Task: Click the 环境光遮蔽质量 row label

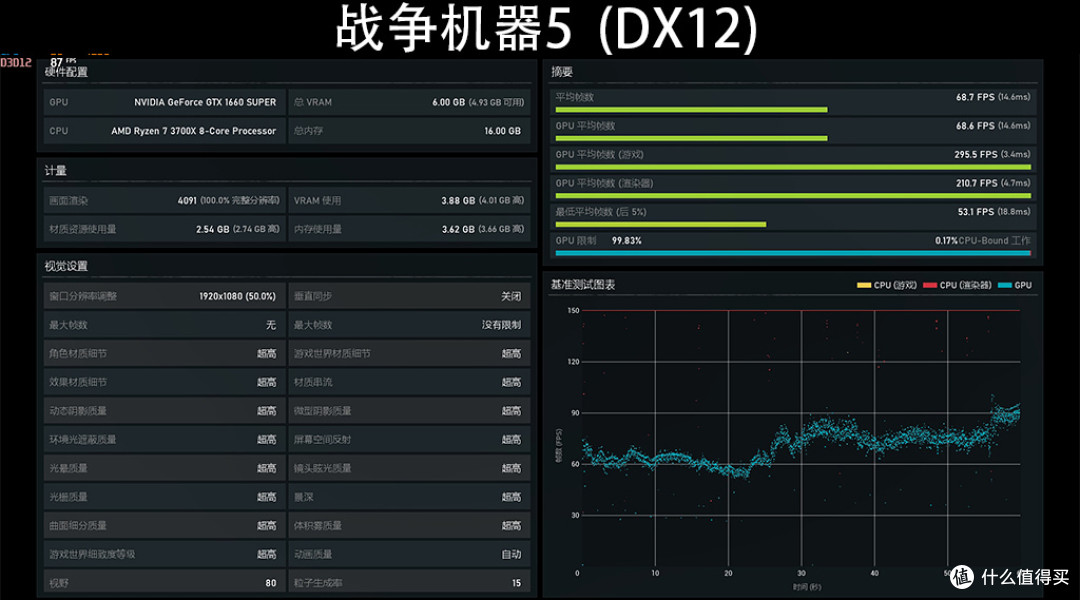Action: pyautogui.click(x=83, y=439)
